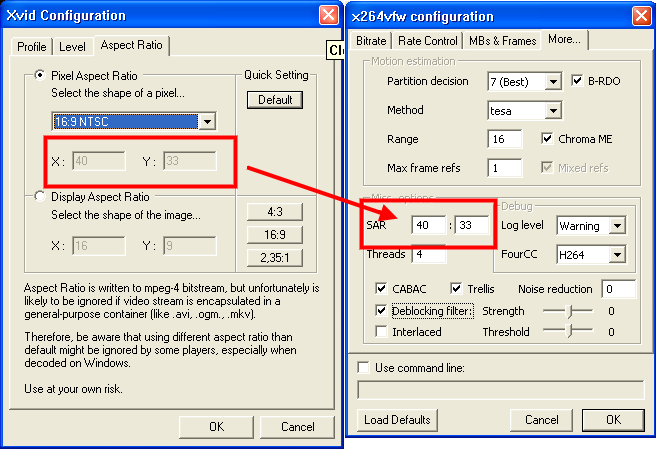The image size is (656, 449).
Task: Click the Default quick setting button
Action: tap(275, 100)
